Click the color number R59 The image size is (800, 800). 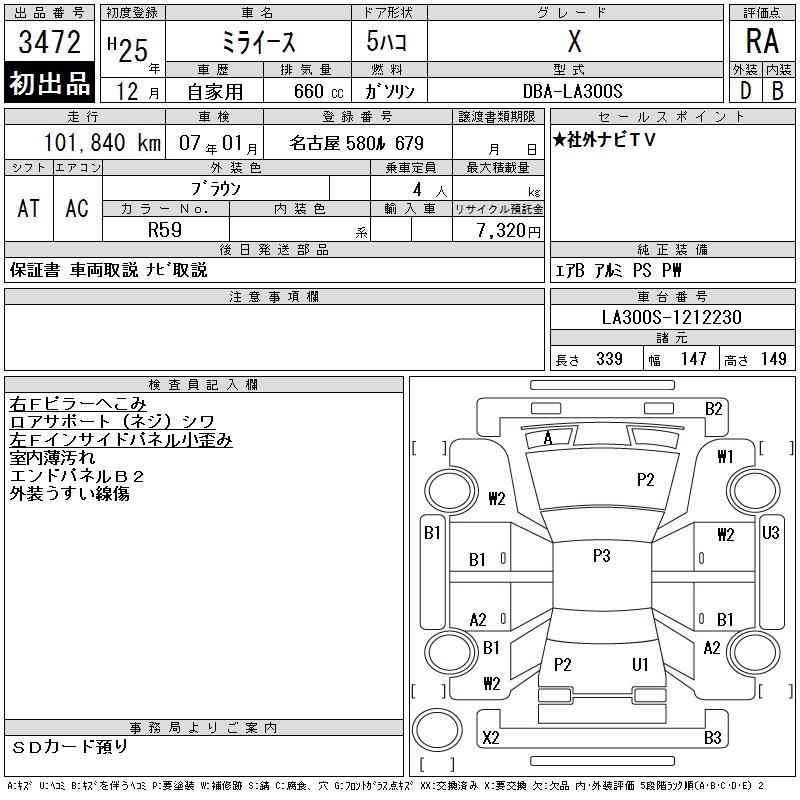point(165,230)
